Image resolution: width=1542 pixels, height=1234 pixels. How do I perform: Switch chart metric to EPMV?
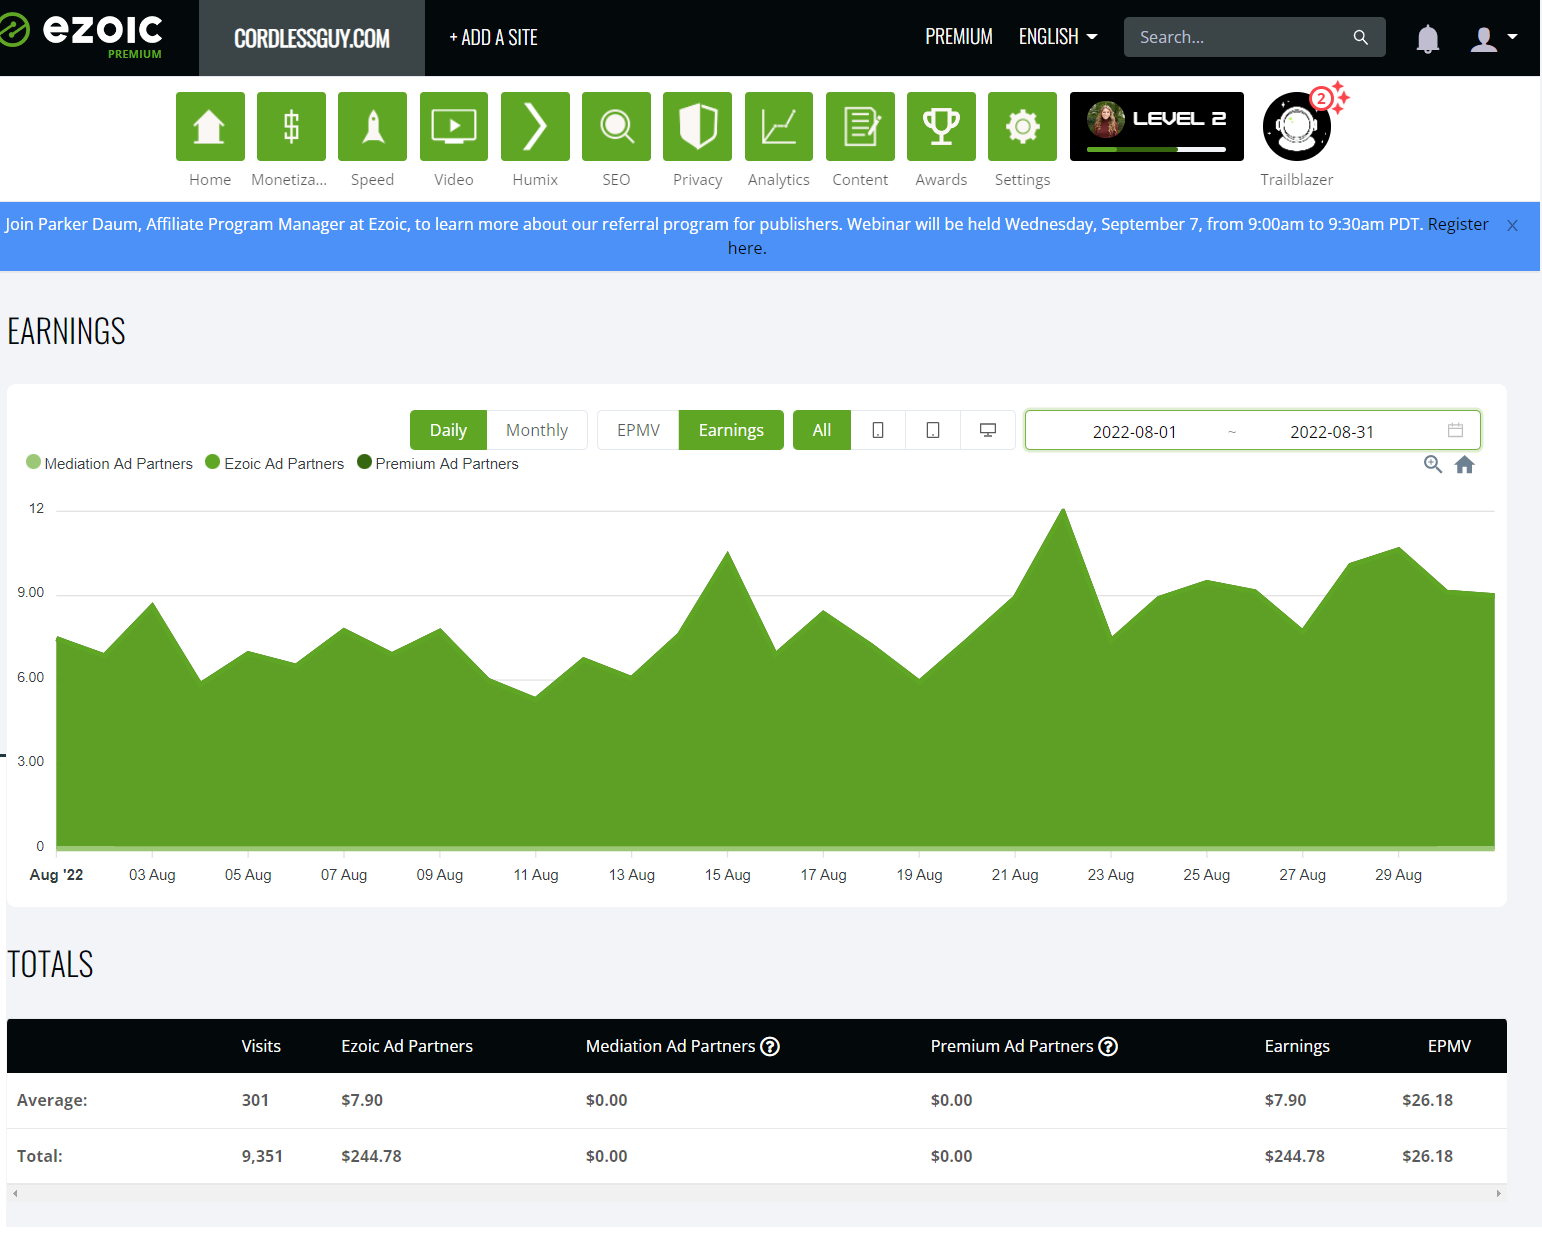(638, 430)
